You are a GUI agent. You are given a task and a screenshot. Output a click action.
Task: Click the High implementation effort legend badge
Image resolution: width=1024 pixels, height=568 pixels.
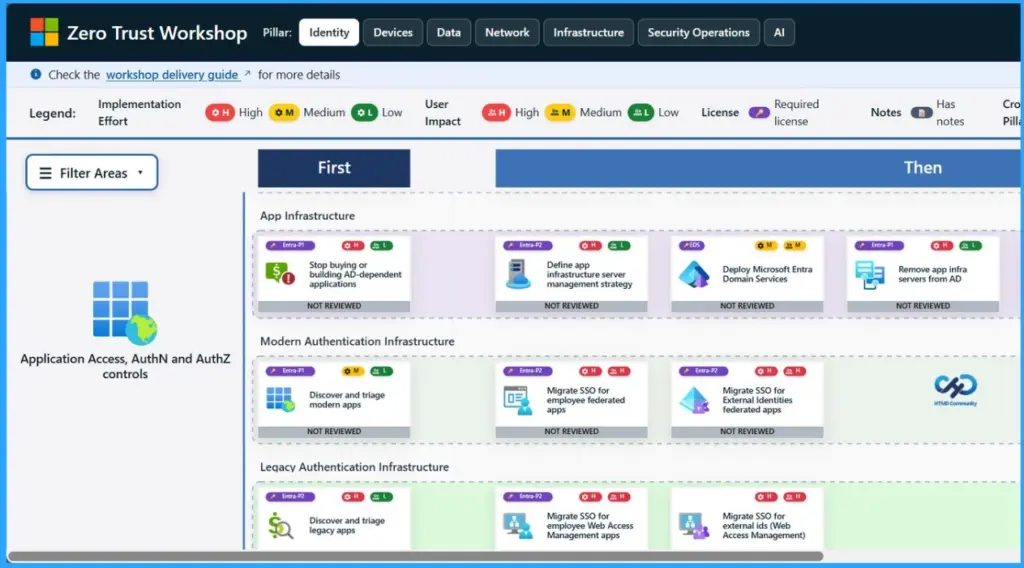pyautogui.click(x=219, y=112)
